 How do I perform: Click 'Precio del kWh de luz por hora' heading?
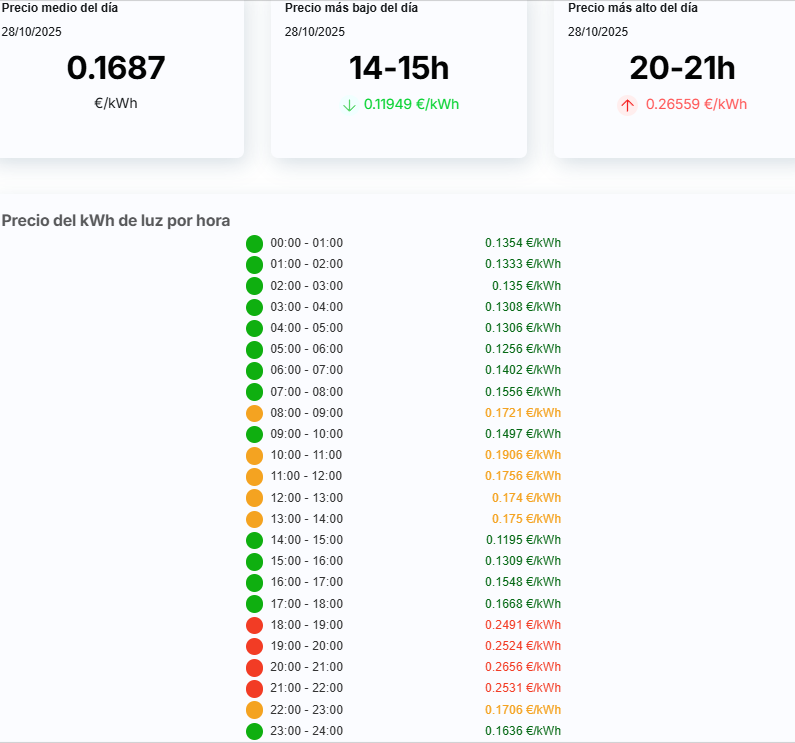116,220
